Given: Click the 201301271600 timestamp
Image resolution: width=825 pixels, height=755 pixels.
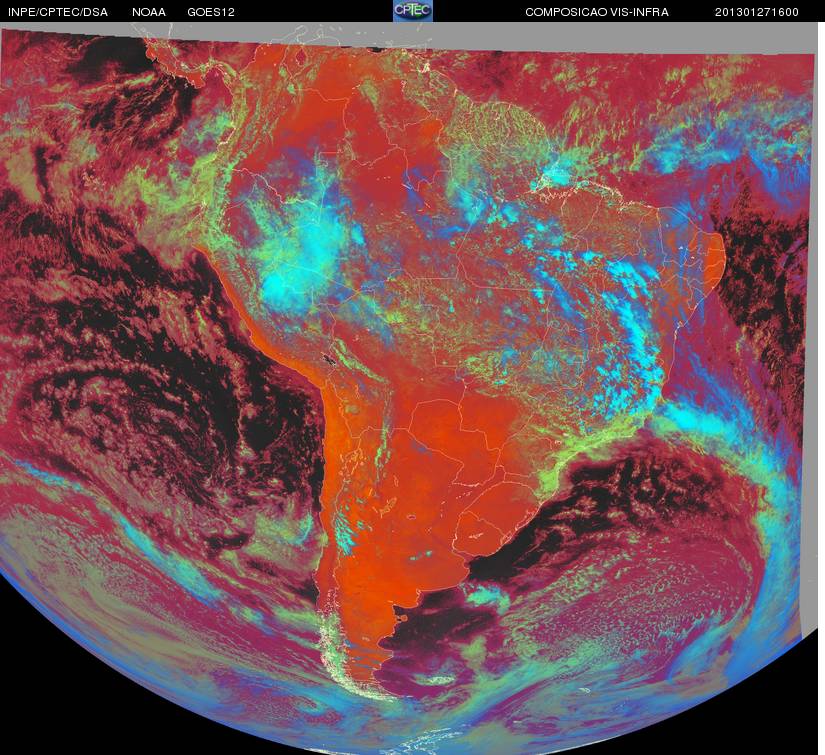Looking at the screenshot, I should click(757, 12).
